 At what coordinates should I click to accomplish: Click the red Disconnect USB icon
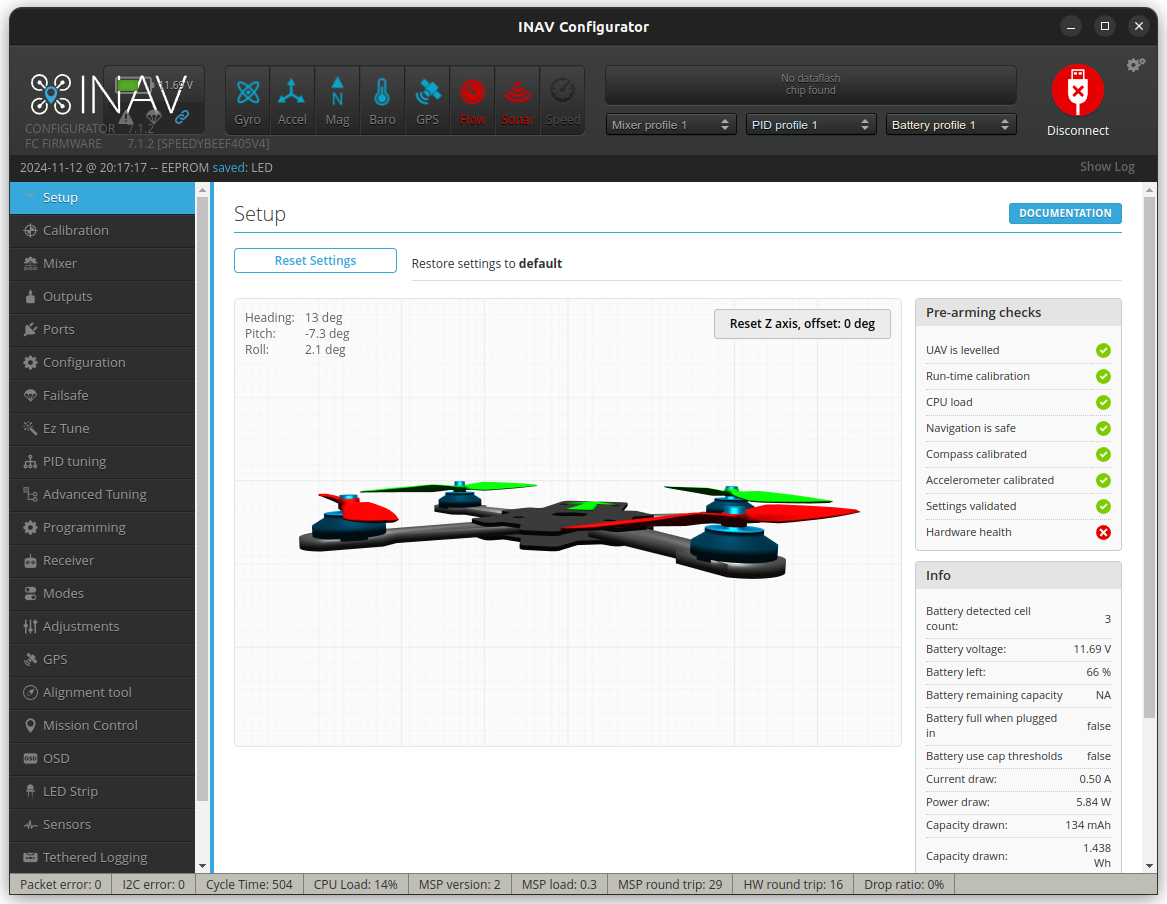point(1077,90)
